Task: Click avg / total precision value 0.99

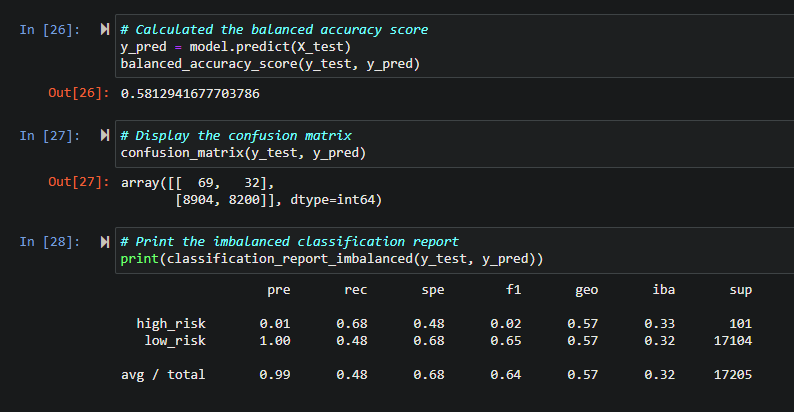Action: [275, 375]
